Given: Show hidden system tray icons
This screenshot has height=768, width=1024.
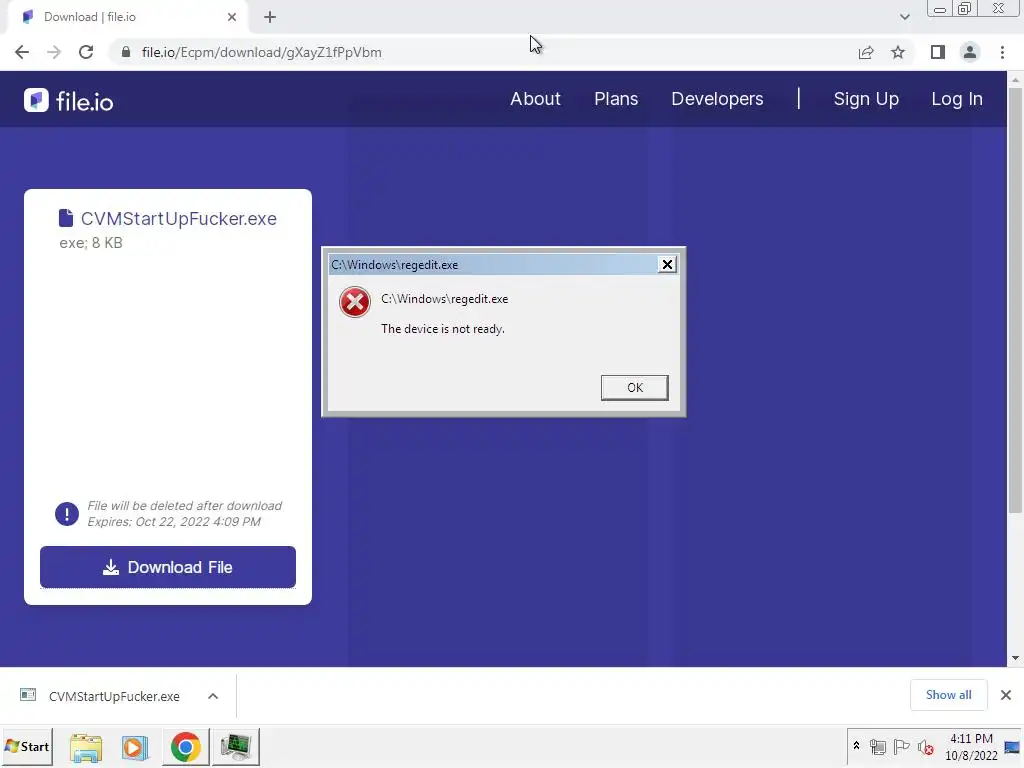Looking at the screenshot, I should (856, 746).
